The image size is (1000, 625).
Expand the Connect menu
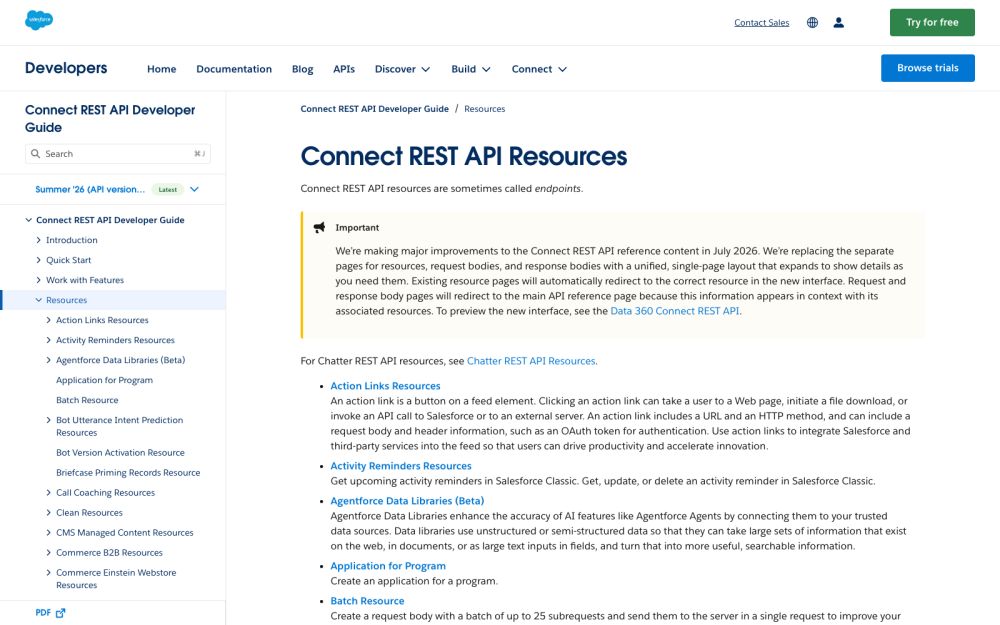point(539,69)
